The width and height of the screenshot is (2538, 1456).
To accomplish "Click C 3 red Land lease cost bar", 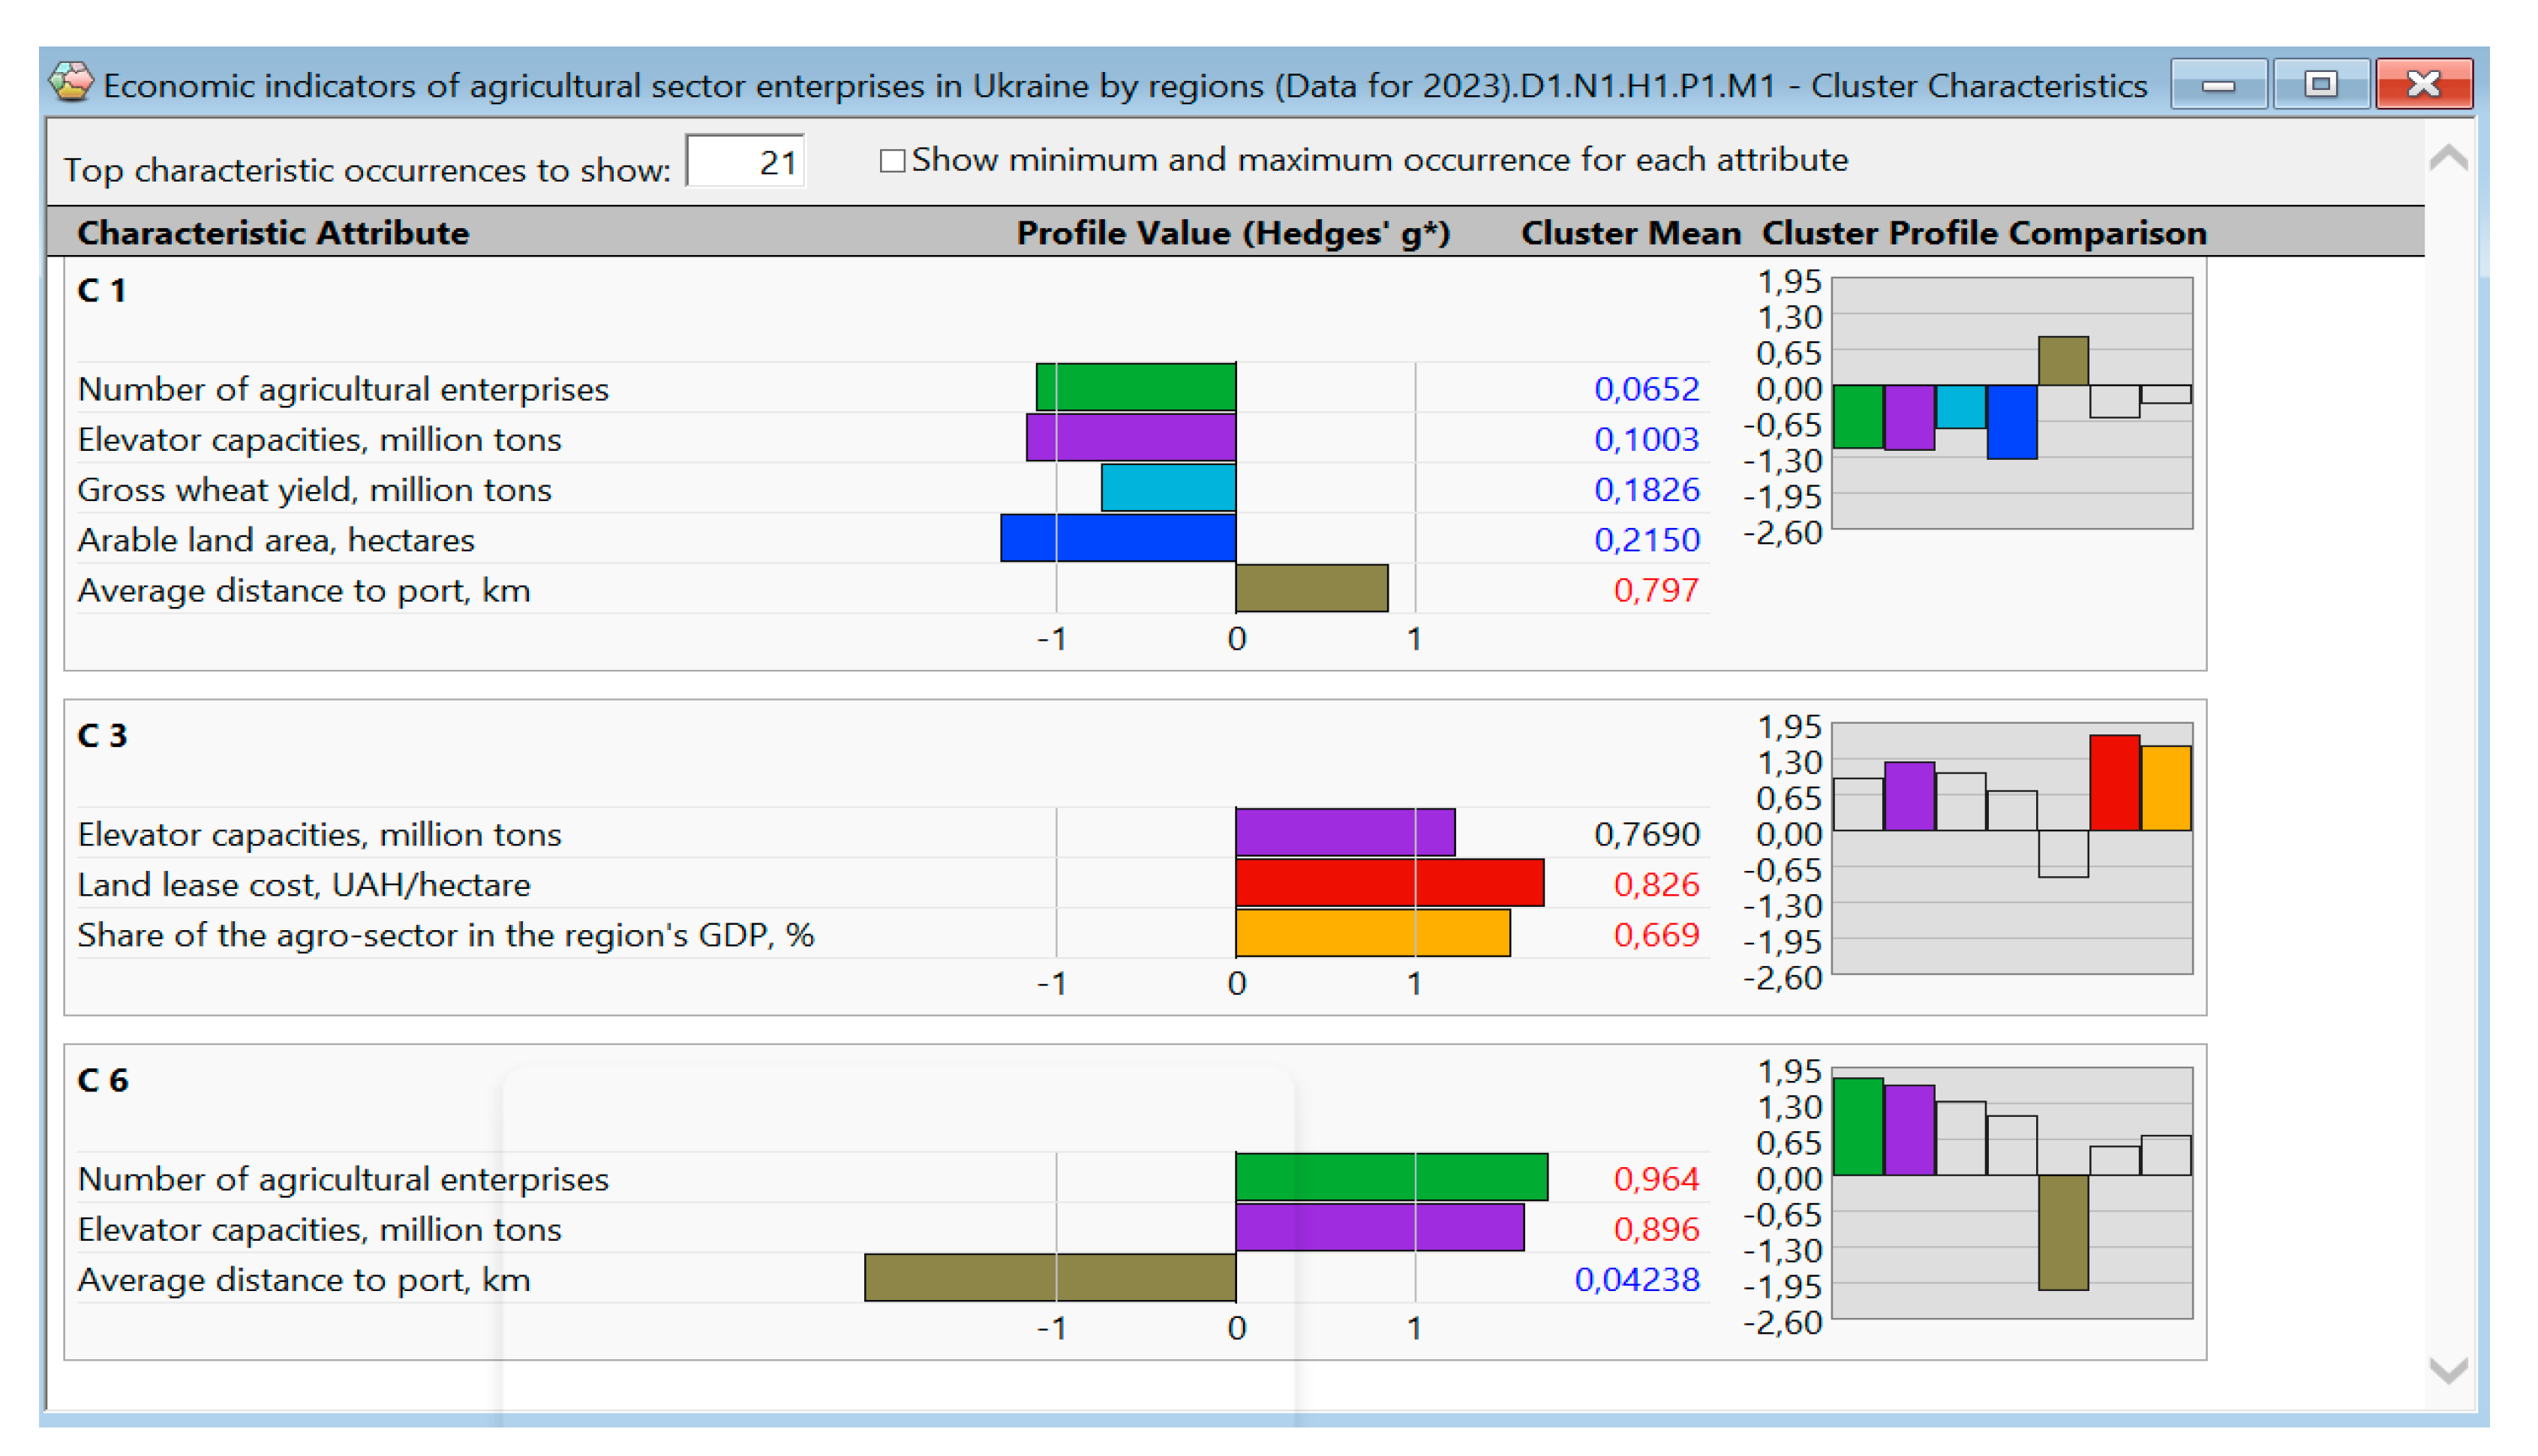I will (1389, 883).
